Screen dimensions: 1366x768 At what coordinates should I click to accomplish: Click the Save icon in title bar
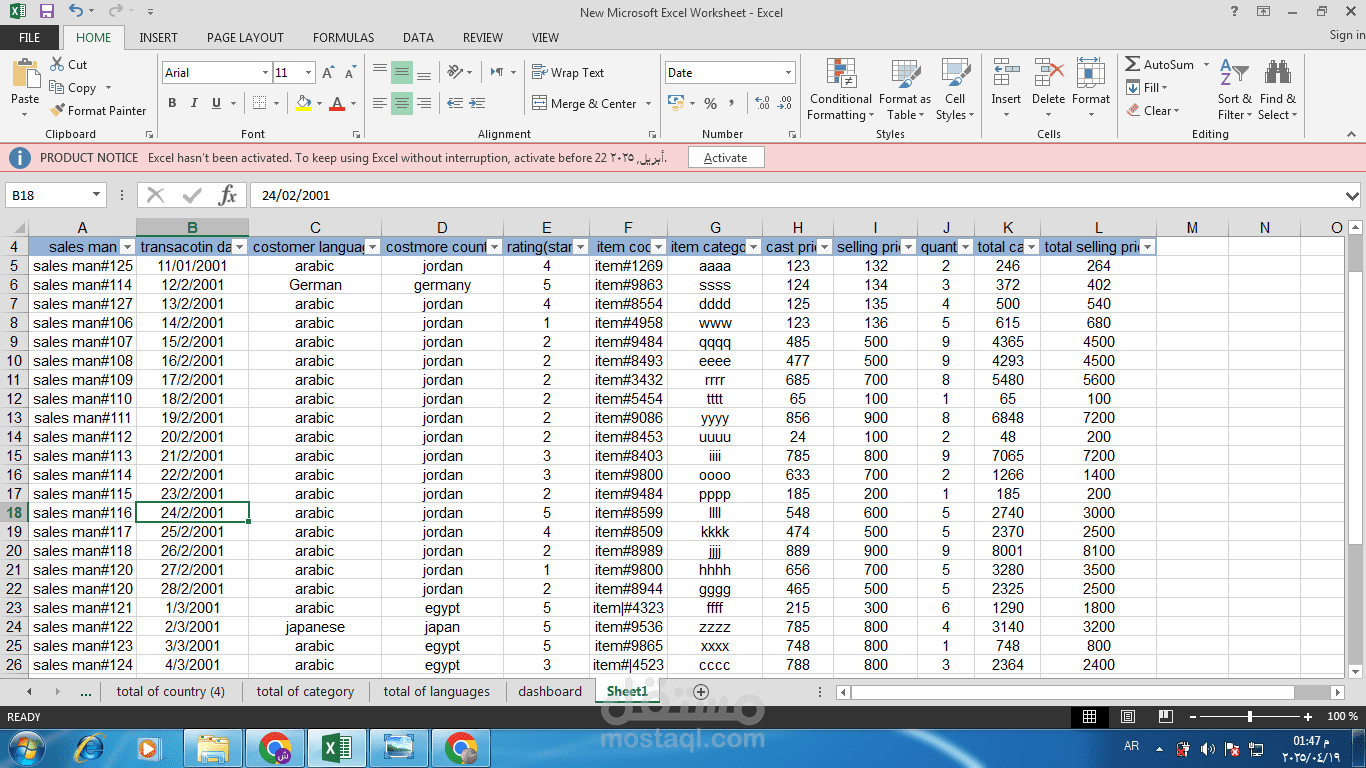coord(47,12)
